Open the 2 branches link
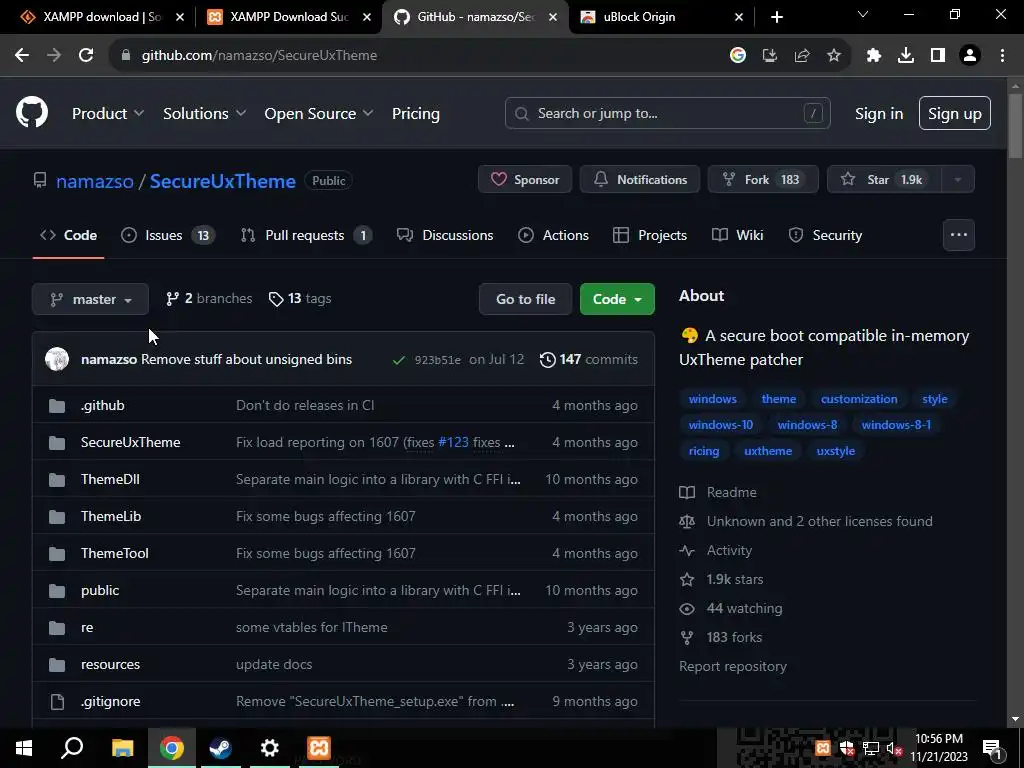Screen dimensions: 1024x768 pyautogui.click(x=209, y=298)
